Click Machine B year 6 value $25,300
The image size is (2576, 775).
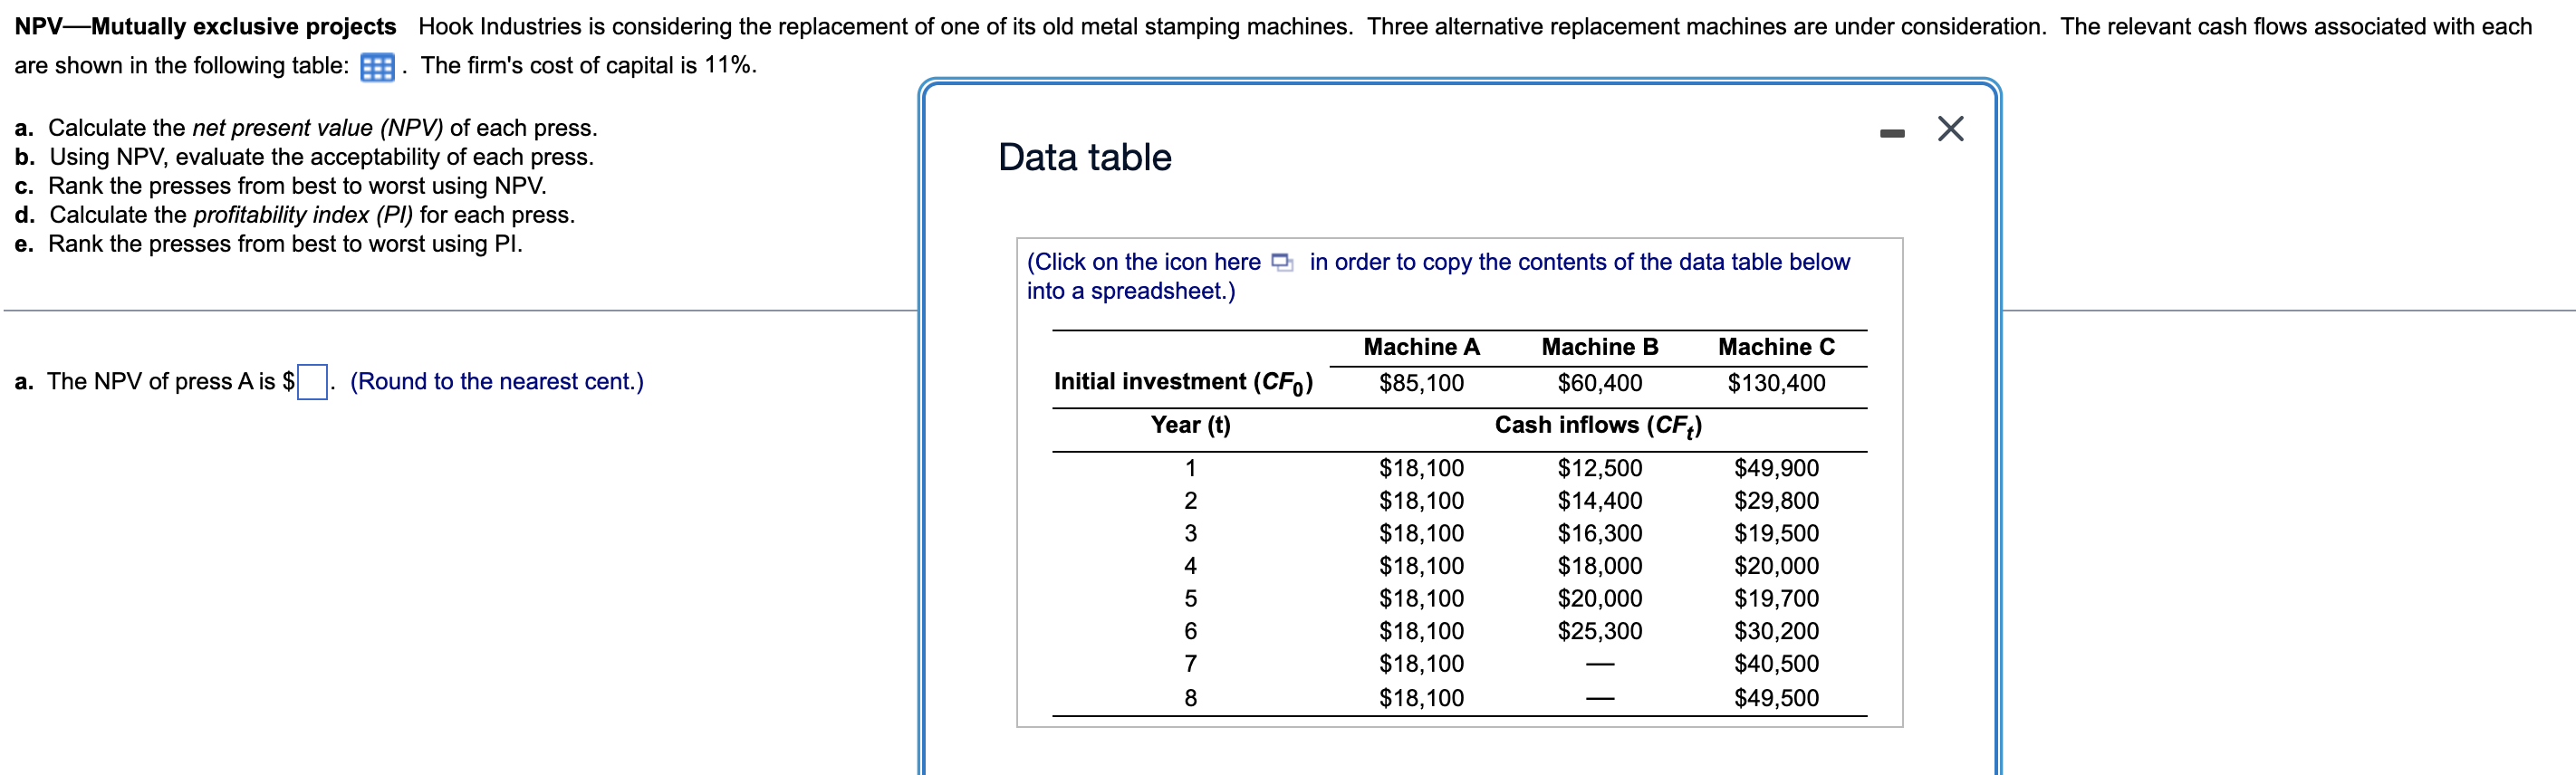tap(1599, 631)
